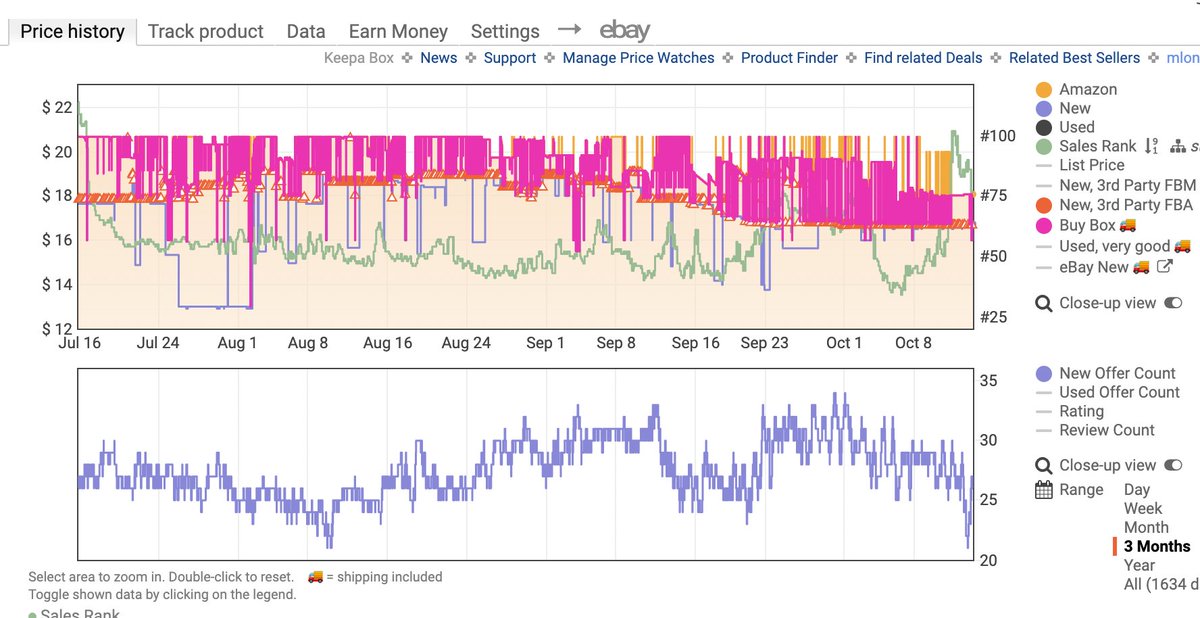The width and height of the screenshot is (1200, 618).
Task: Open the eBay New external link icon
Action: click(1165, 266)
